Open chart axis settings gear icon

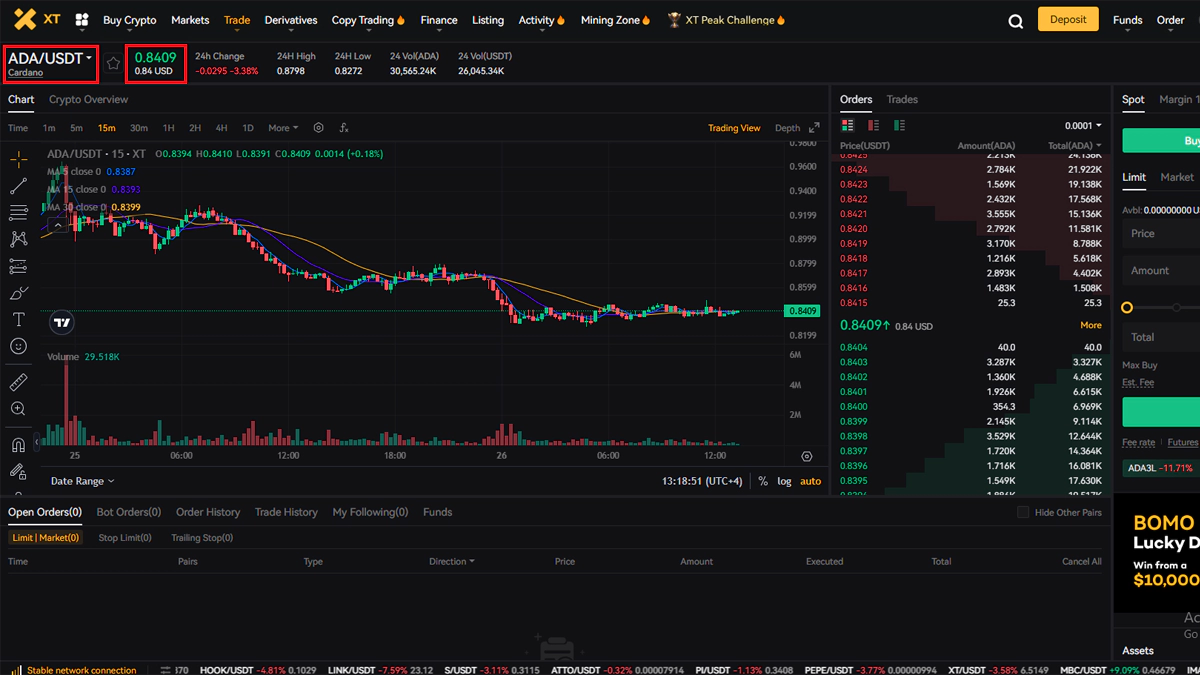807,456
